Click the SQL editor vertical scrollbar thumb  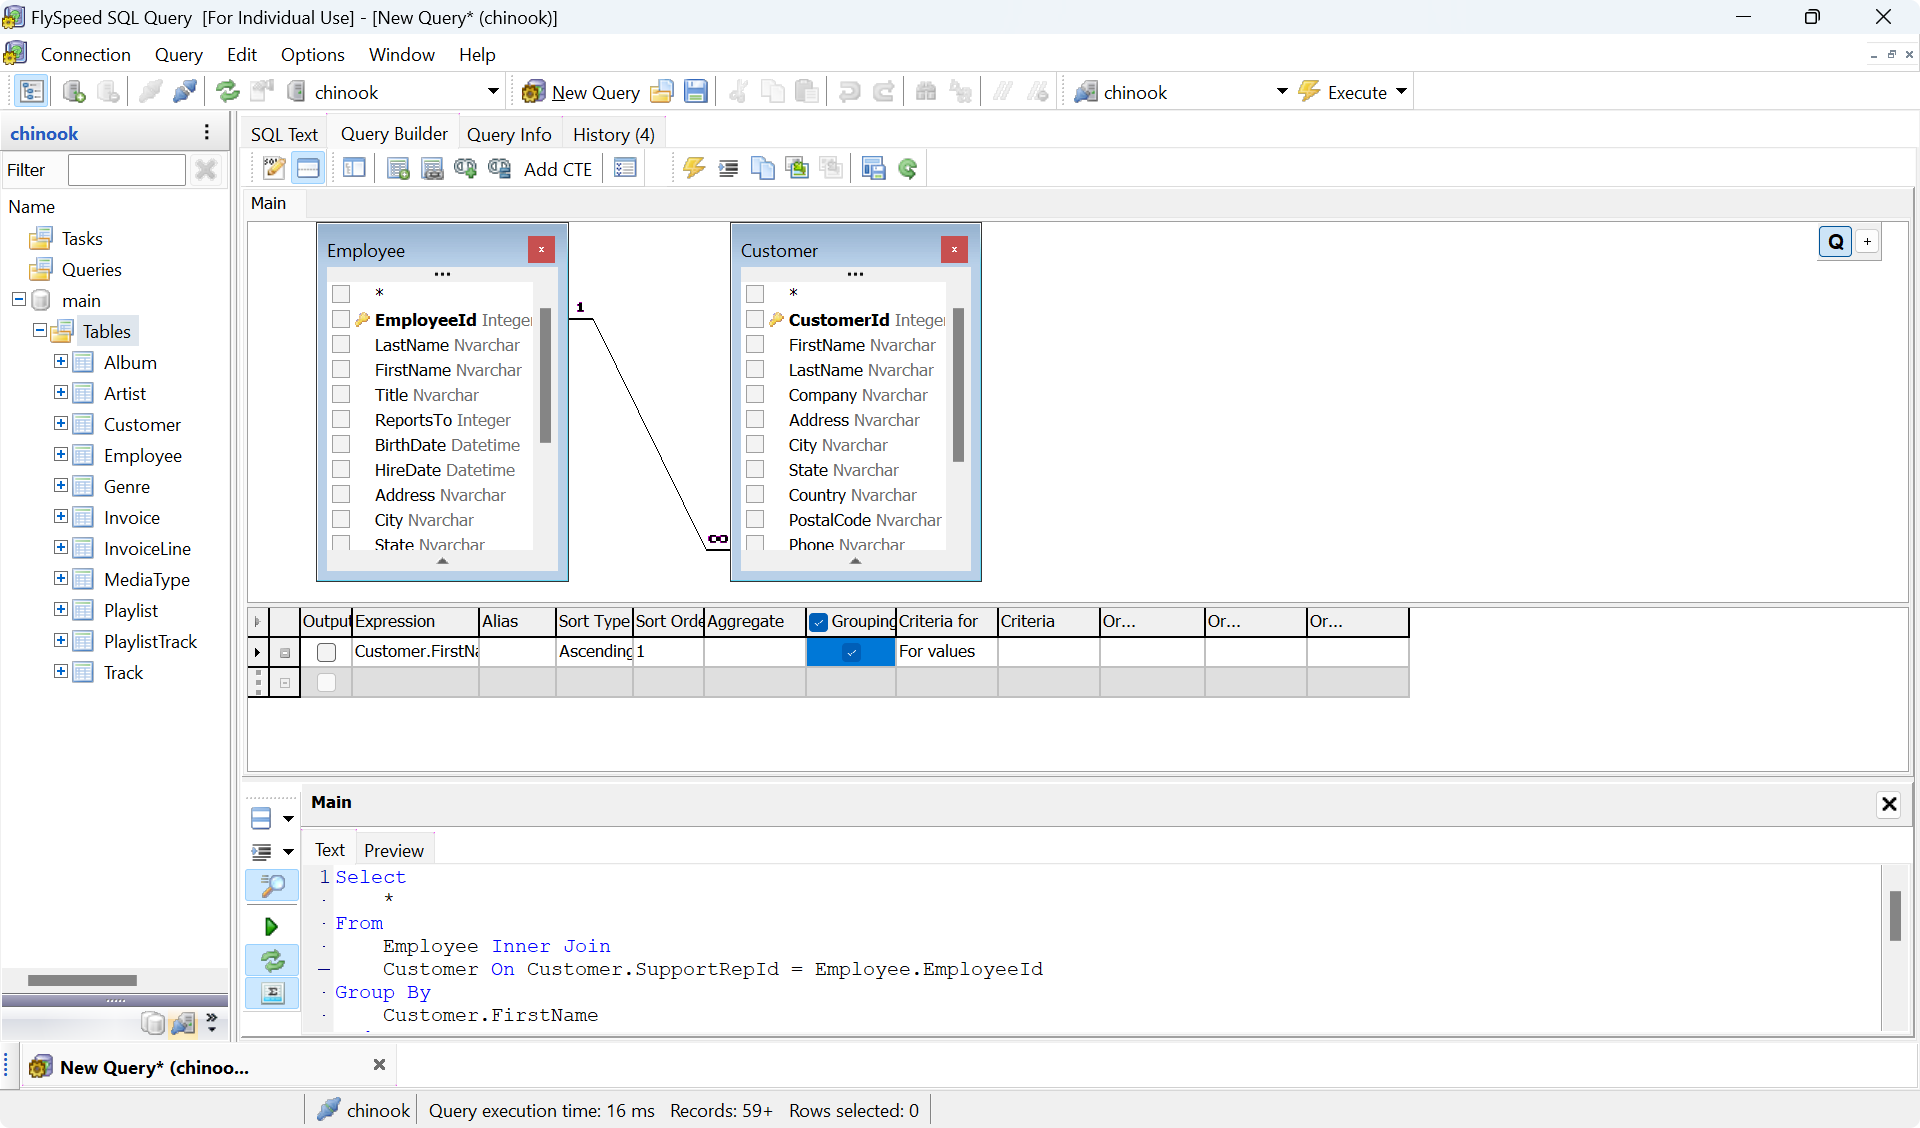pos(1894,915)
